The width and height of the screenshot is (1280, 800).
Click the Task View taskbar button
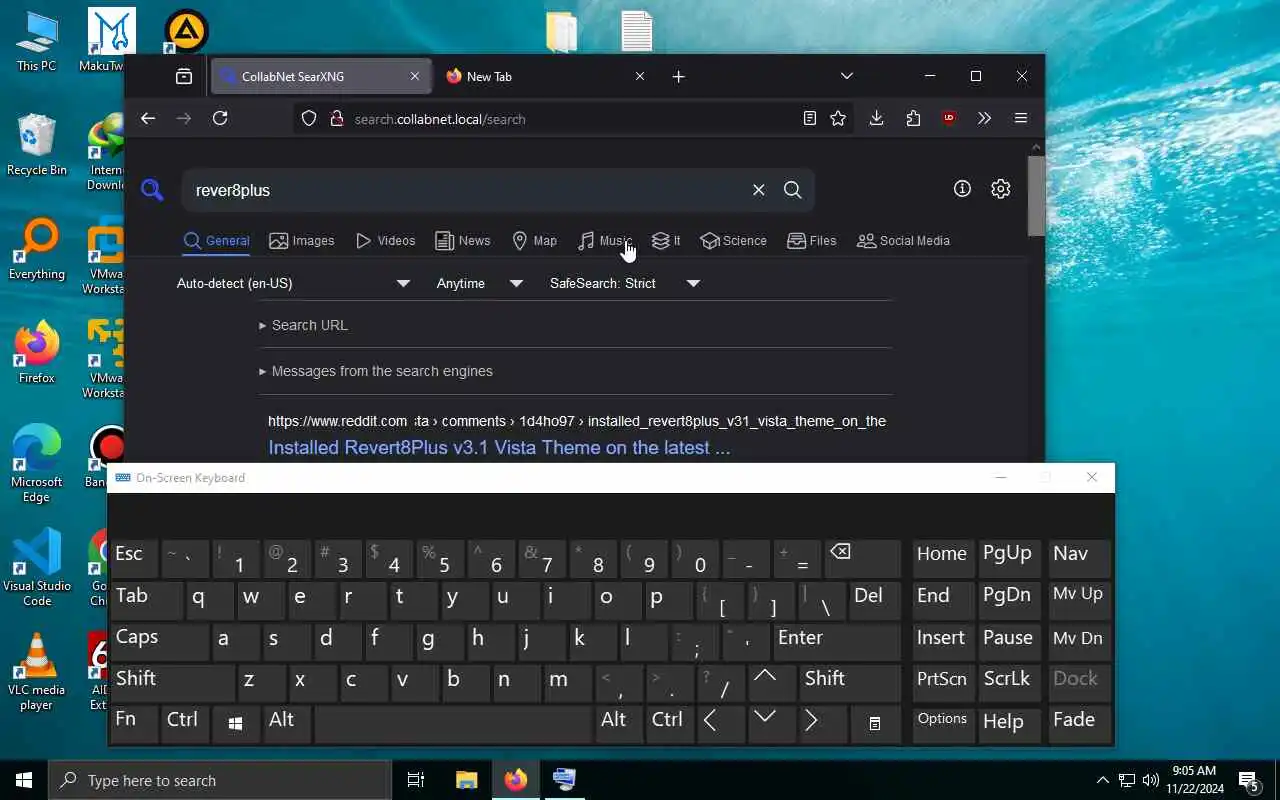[416, 780]
